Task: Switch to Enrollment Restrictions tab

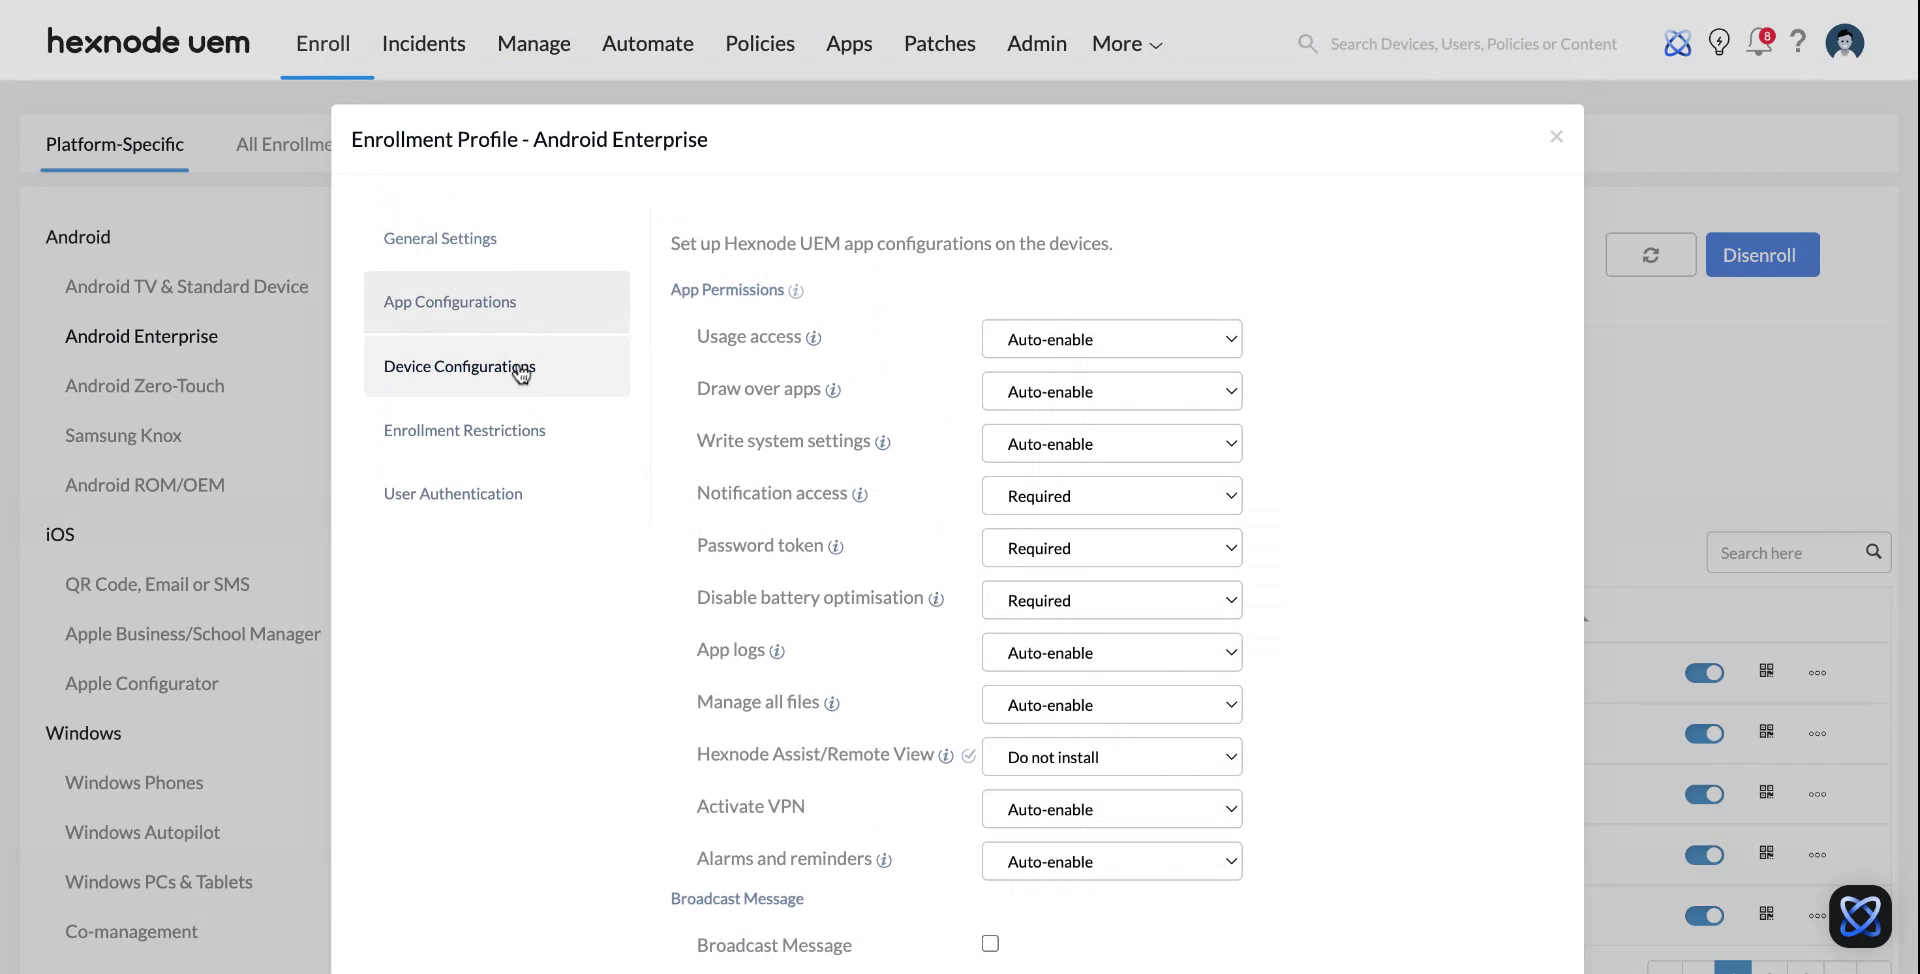Action: pos(464,430)
